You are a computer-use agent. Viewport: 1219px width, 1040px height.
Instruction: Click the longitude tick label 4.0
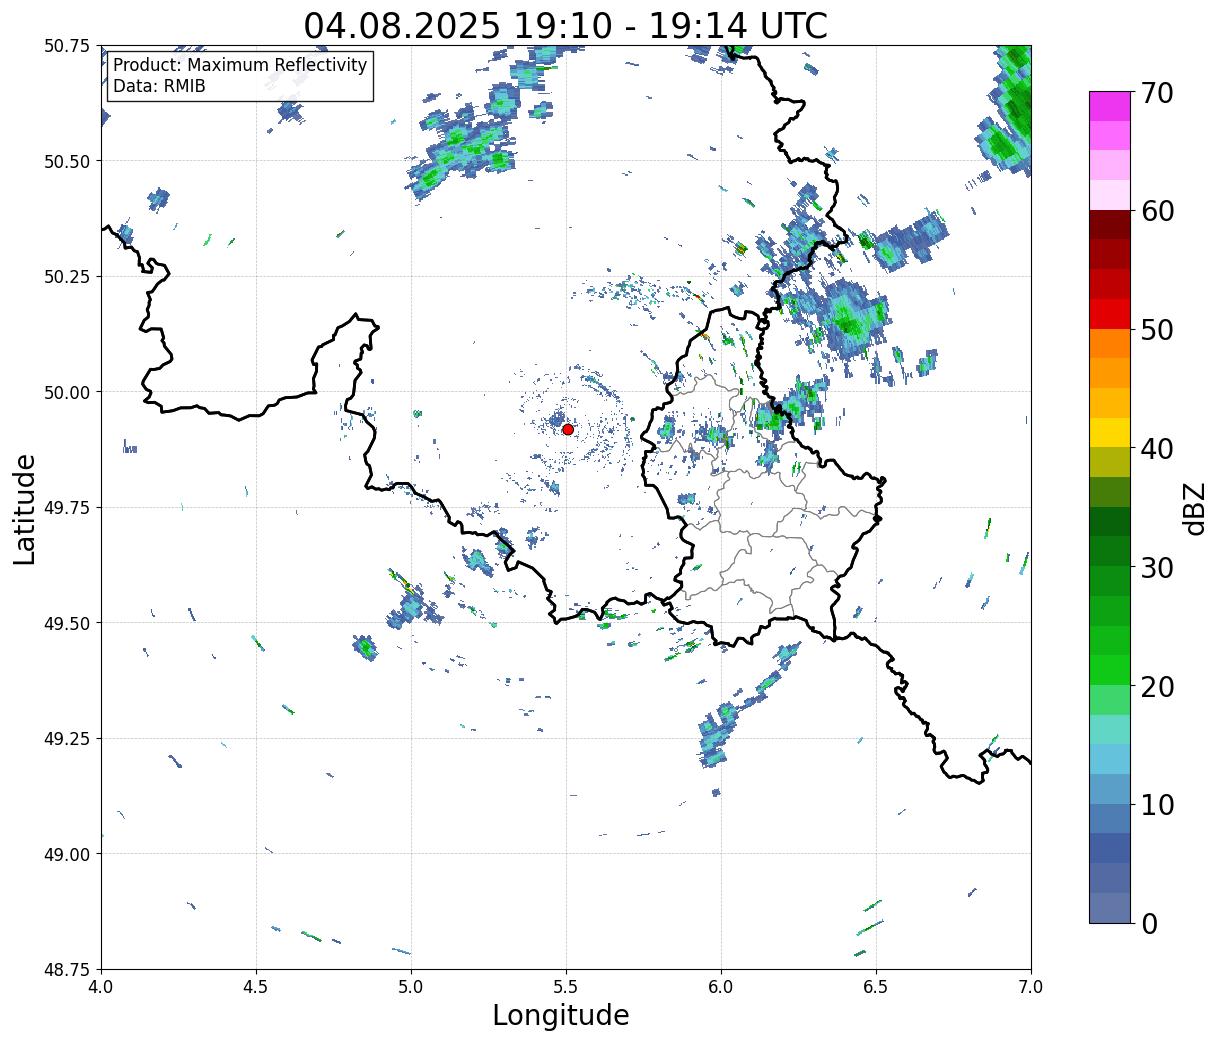pos(101,986)
